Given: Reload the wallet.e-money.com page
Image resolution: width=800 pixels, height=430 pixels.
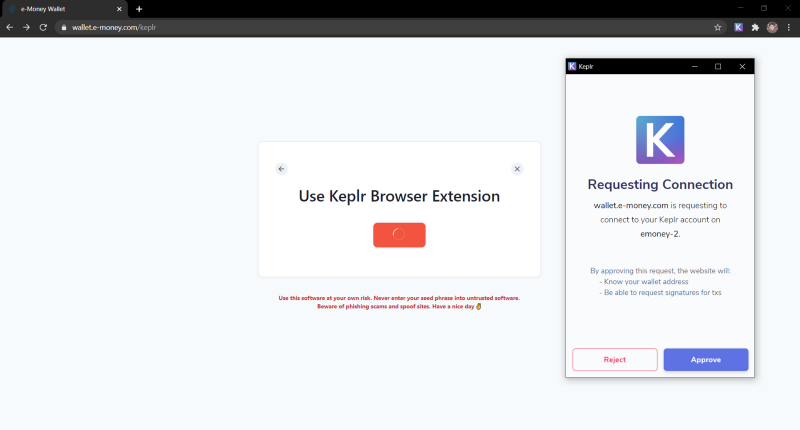Looking at the screenshot, I should coord(43,28).
